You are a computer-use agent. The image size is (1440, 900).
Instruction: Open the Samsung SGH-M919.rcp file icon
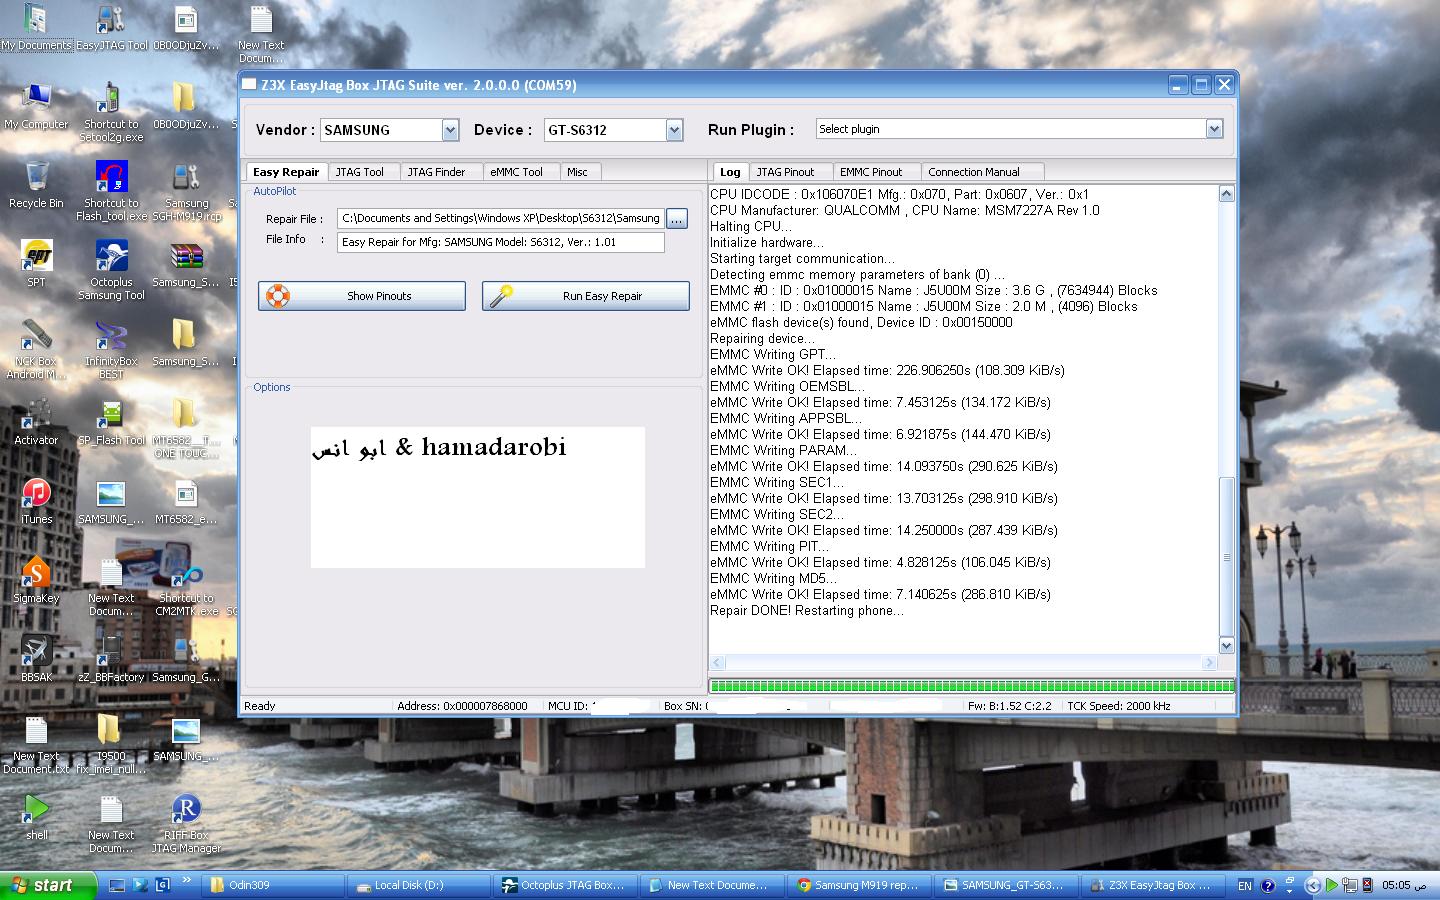pos(186,191)
